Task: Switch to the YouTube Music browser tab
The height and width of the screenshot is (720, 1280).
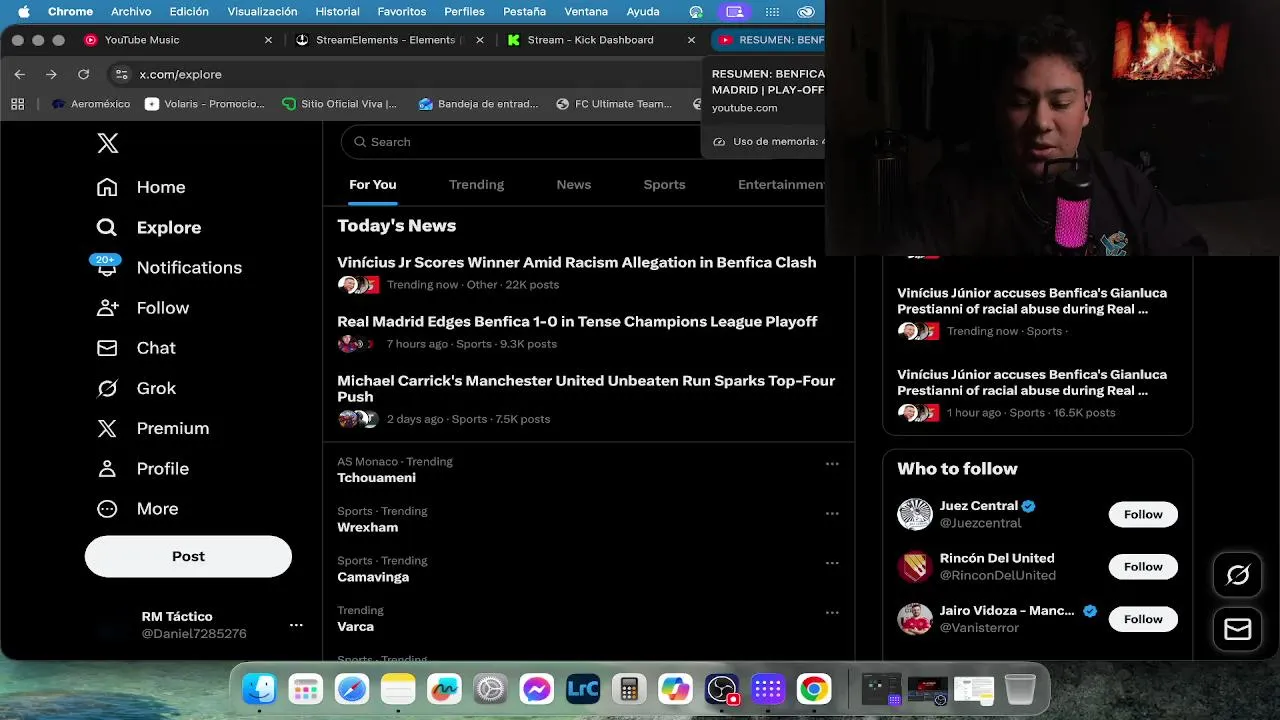Action: point(177,40)
